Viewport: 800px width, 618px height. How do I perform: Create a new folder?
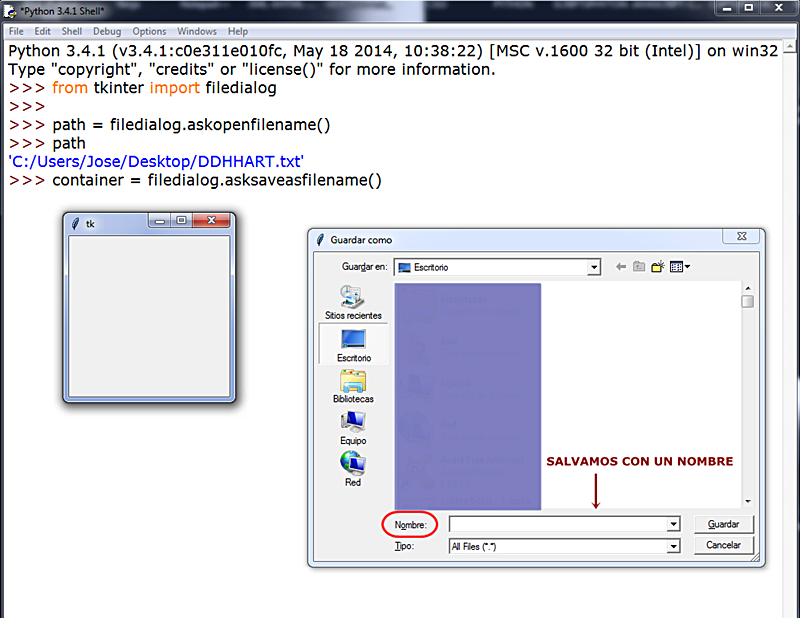point(657,267)
